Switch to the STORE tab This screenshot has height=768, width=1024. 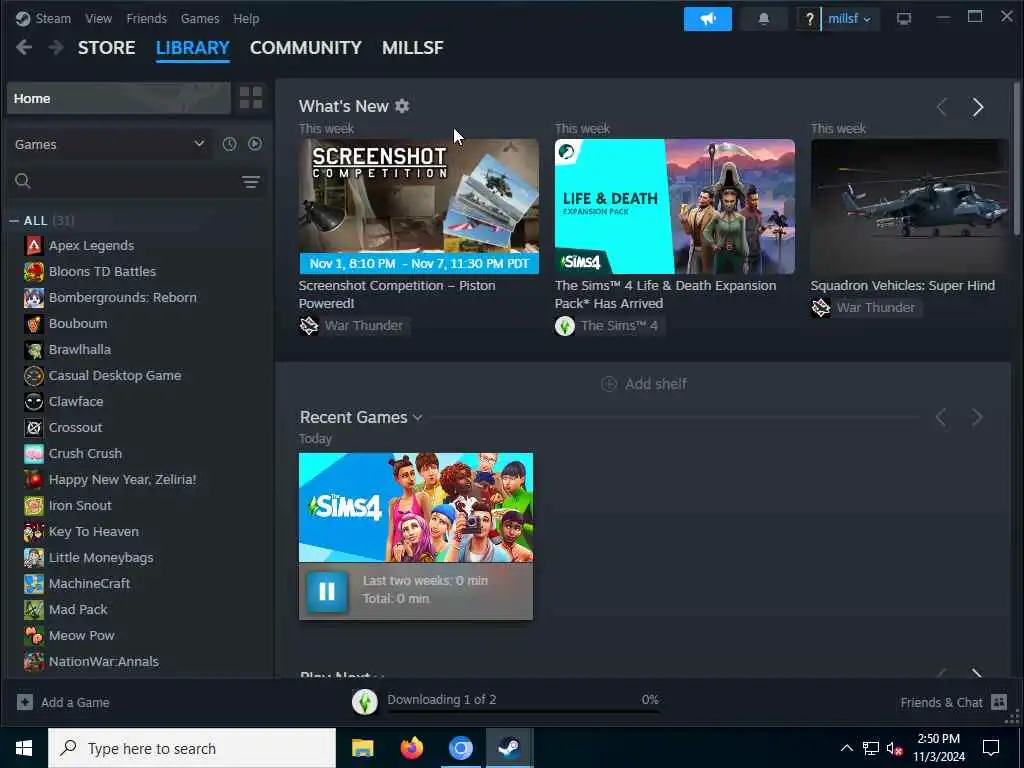coord(106,48)
